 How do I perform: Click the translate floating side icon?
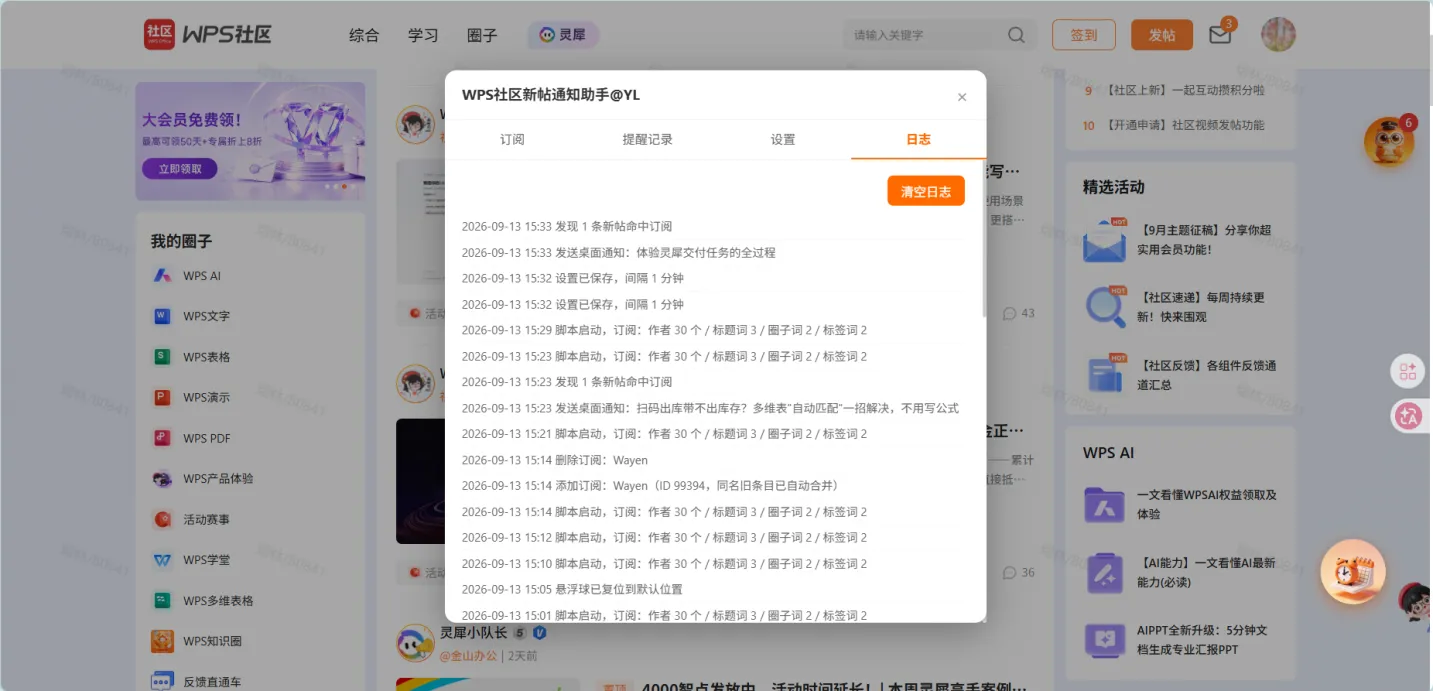1408,416
